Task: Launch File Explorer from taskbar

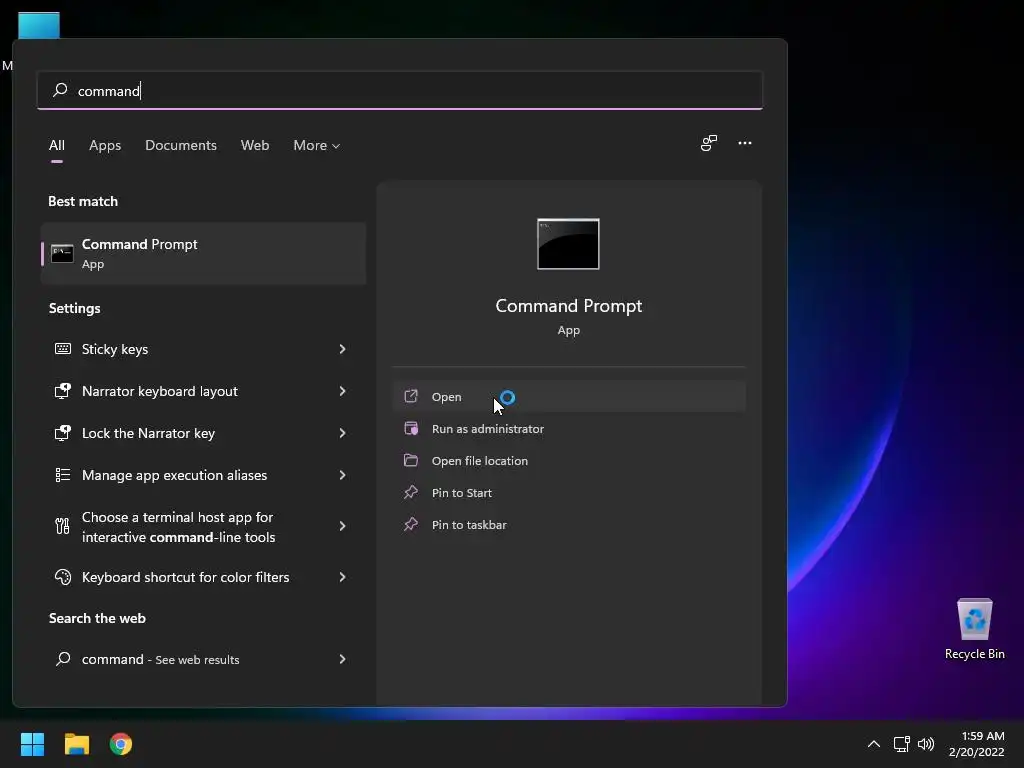Action: tap(76, 744)
